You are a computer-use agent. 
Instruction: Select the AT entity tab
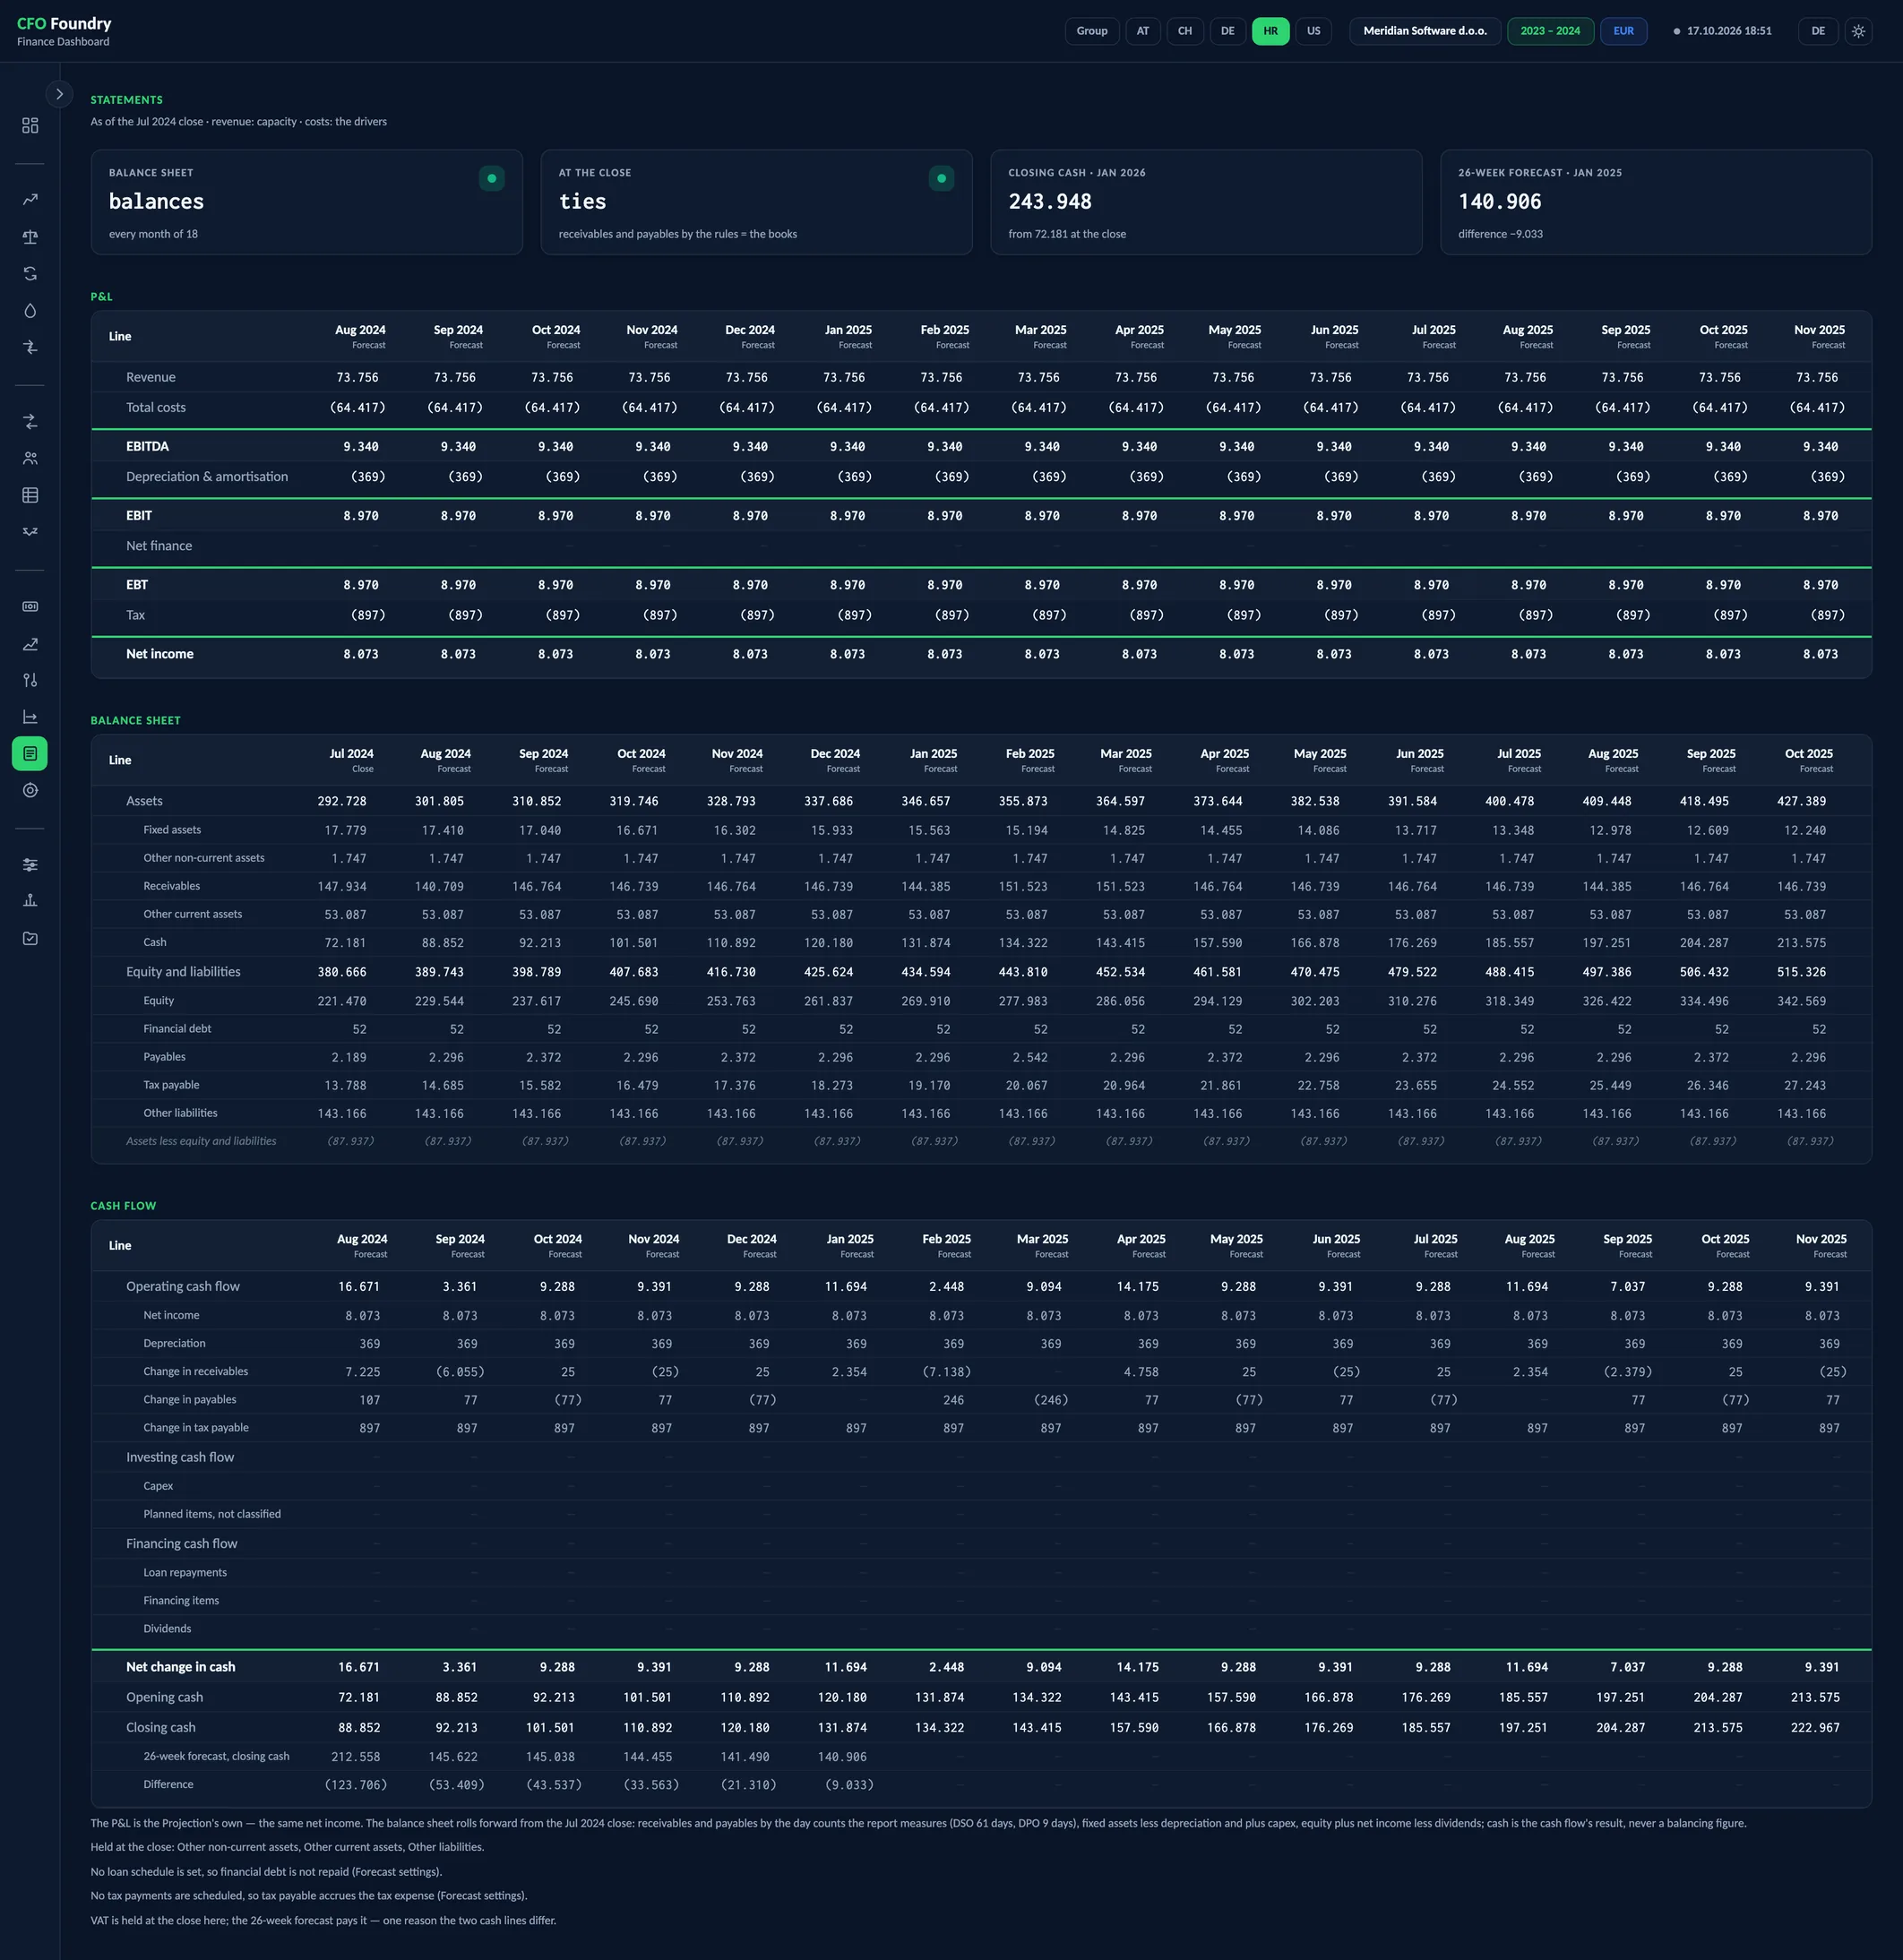coord(1143,31)
